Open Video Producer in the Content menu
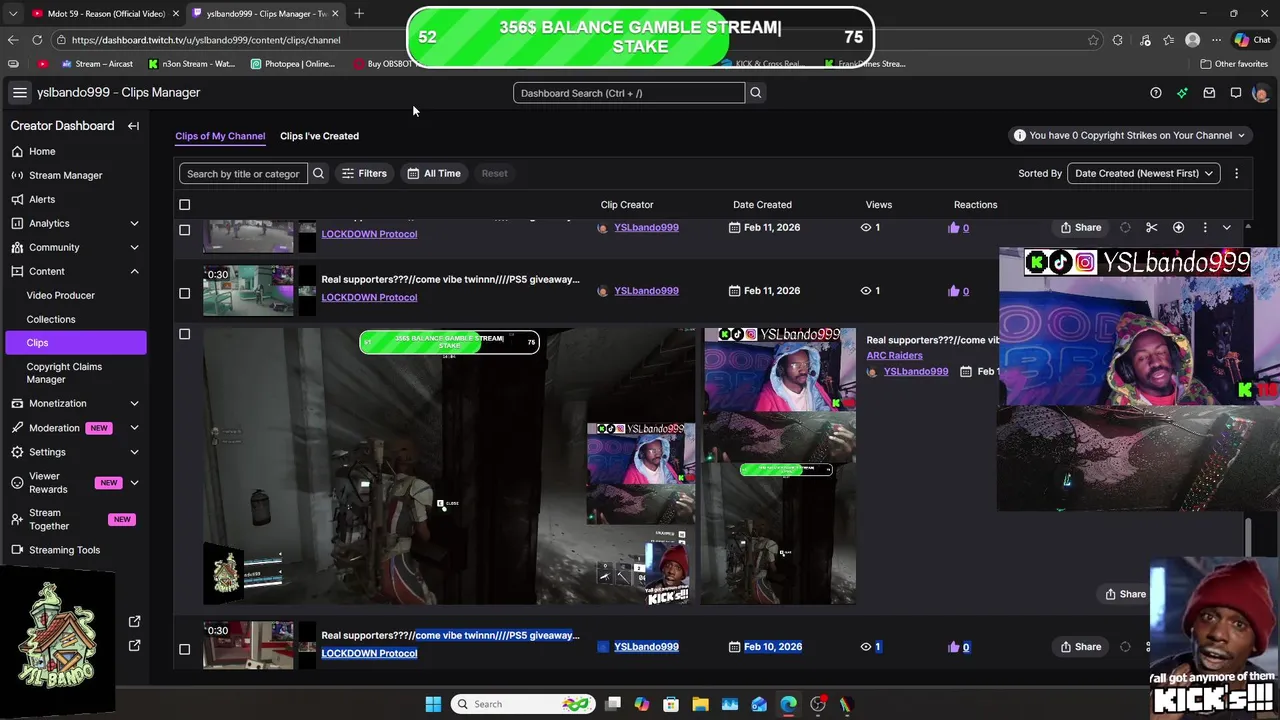 60,295
